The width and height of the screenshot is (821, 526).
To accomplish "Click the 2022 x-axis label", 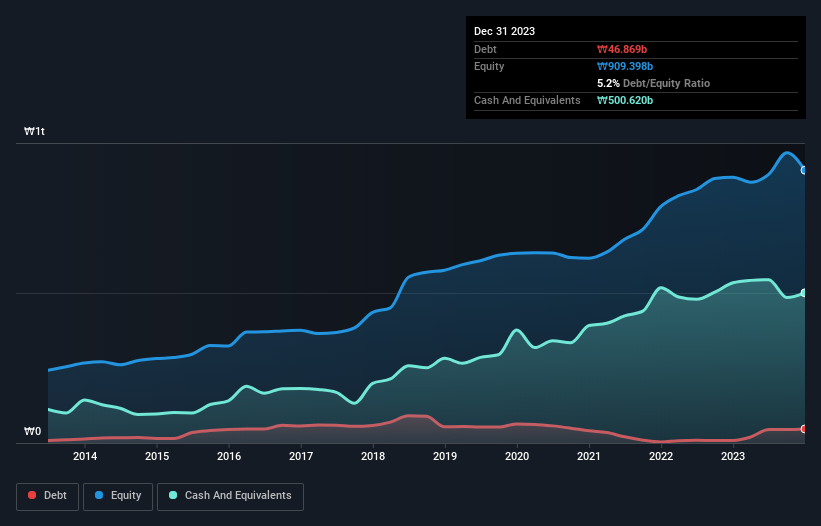I will click(661, 456).
